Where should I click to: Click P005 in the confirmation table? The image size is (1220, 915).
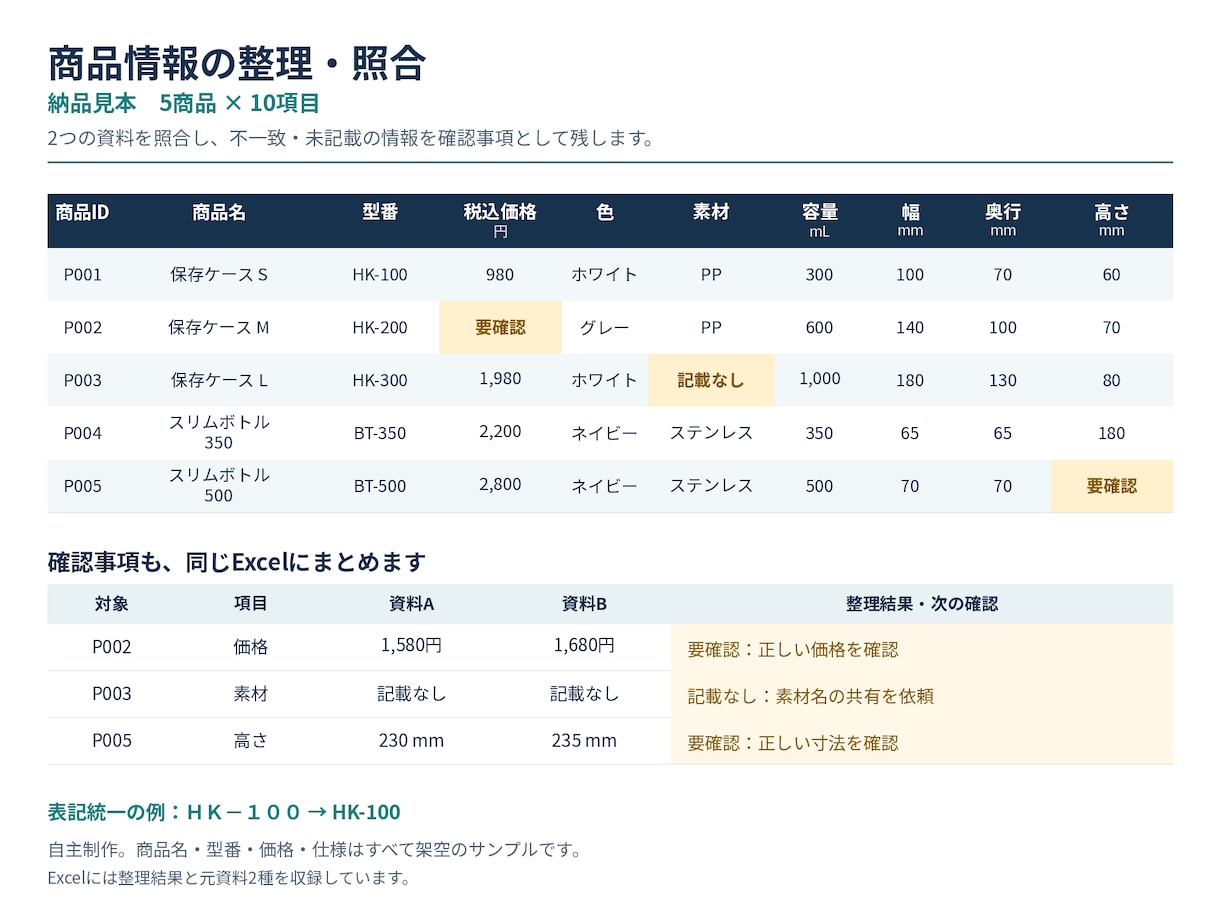tap(112, 741)
